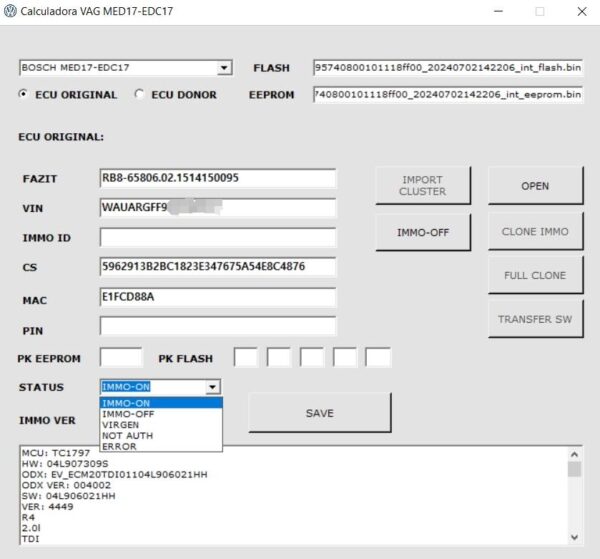Click the last PK FLASH box
The width and height of the screenshot is (600, 559).
(378, 357)
